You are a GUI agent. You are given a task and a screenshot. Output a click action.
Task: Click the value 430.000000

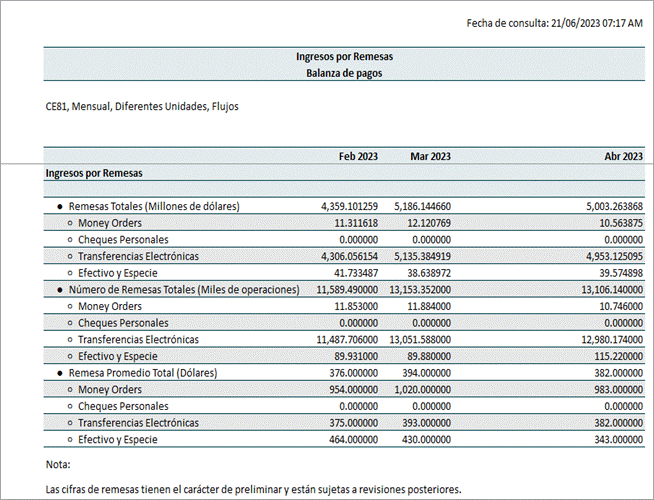(426, 440)
